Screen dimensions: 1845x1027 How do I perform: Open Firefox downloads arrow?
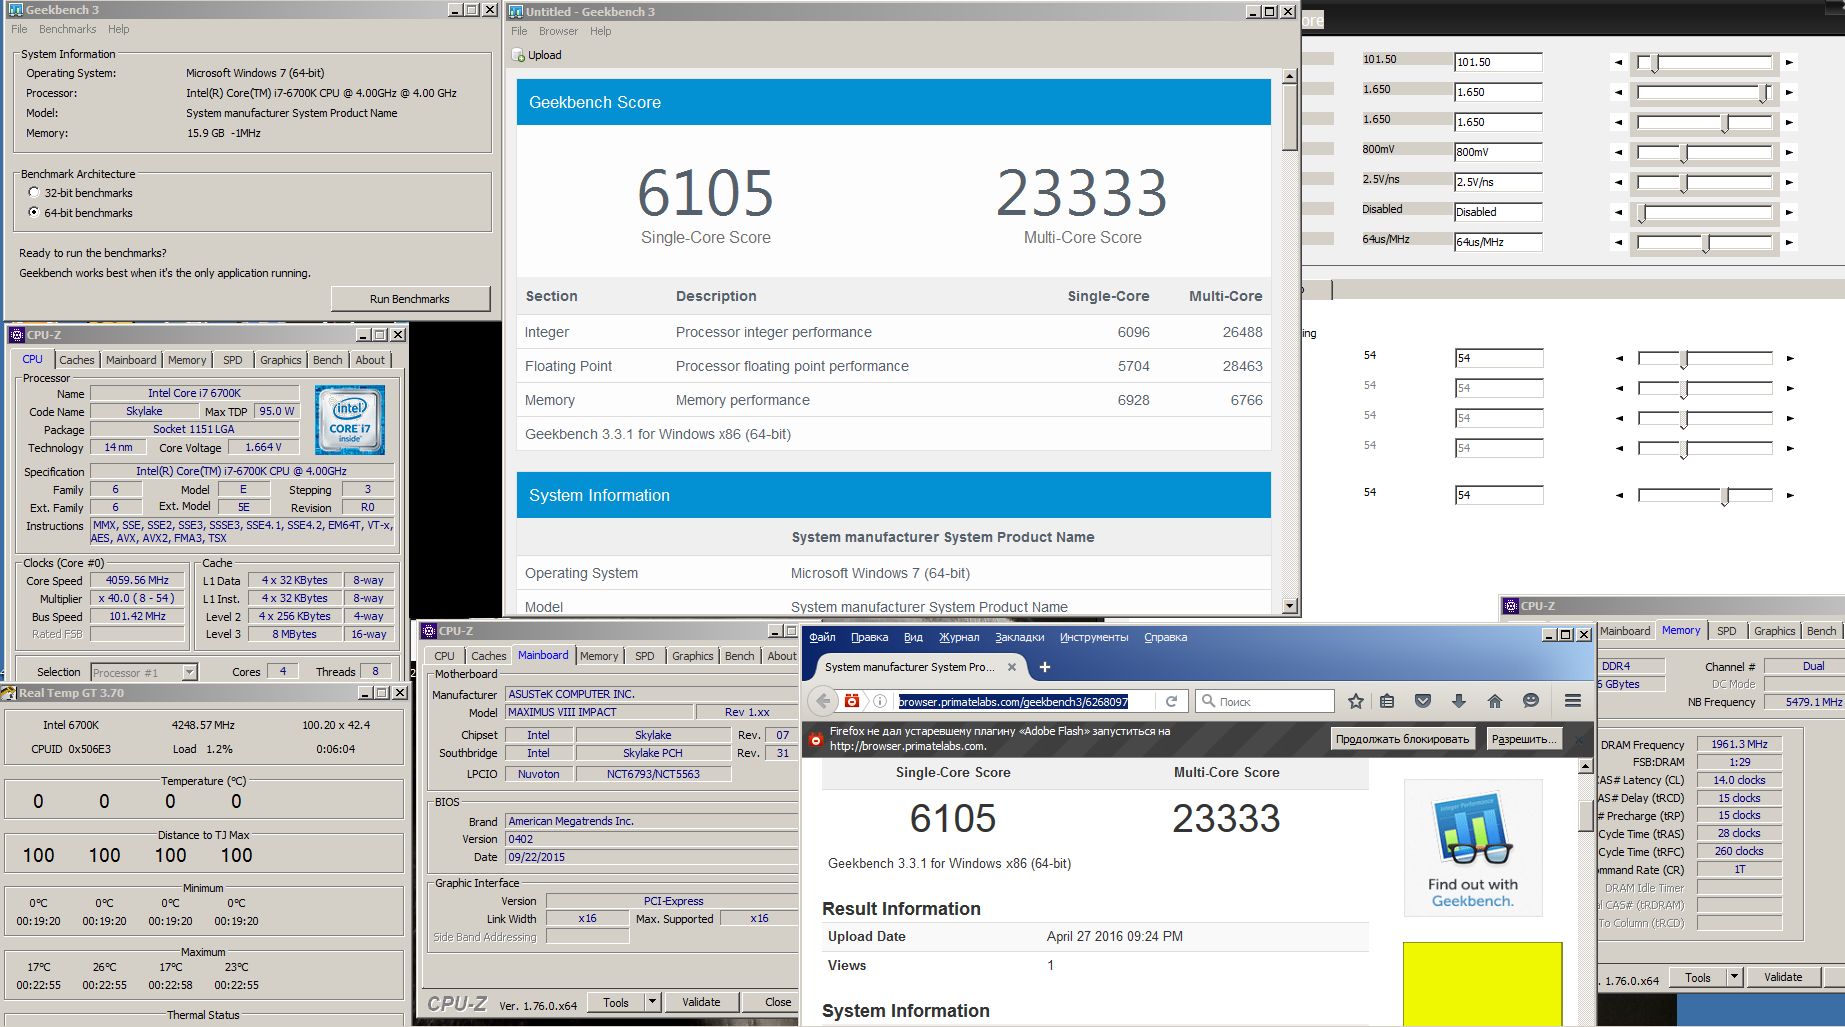click(x=1459, y=701)
